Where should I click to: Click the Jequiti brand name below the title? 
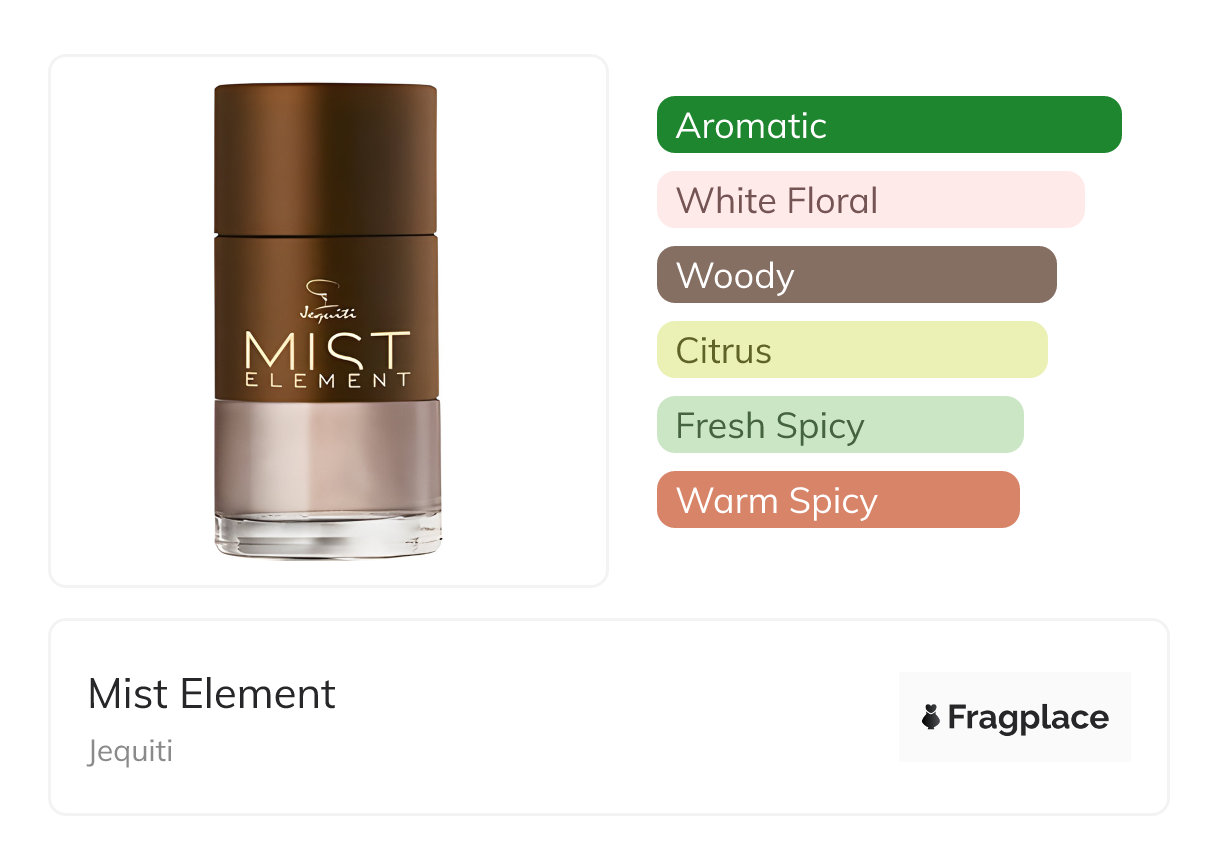click(x=130, y=751)
